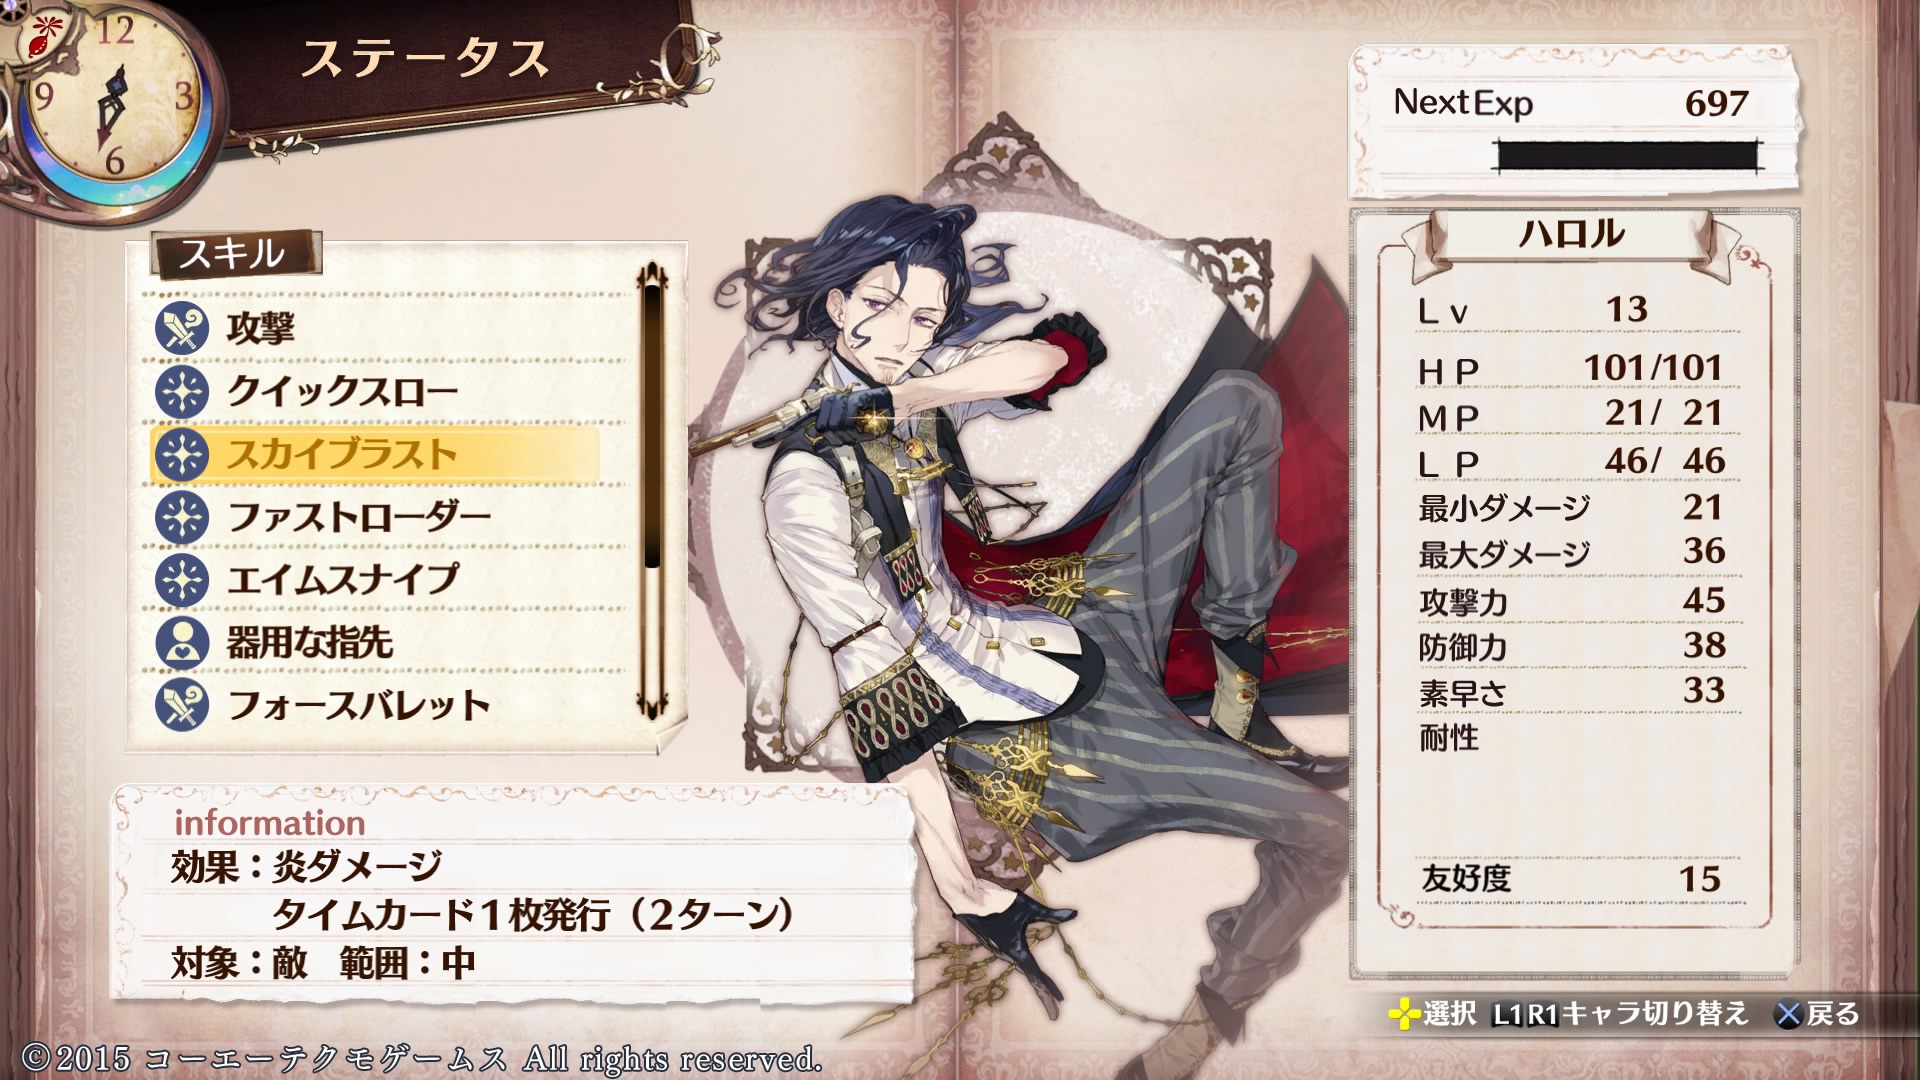Screen dimensions: 1920x1080
Task: Click the 戻る back button prompt
Action: click(1817, 1014)
